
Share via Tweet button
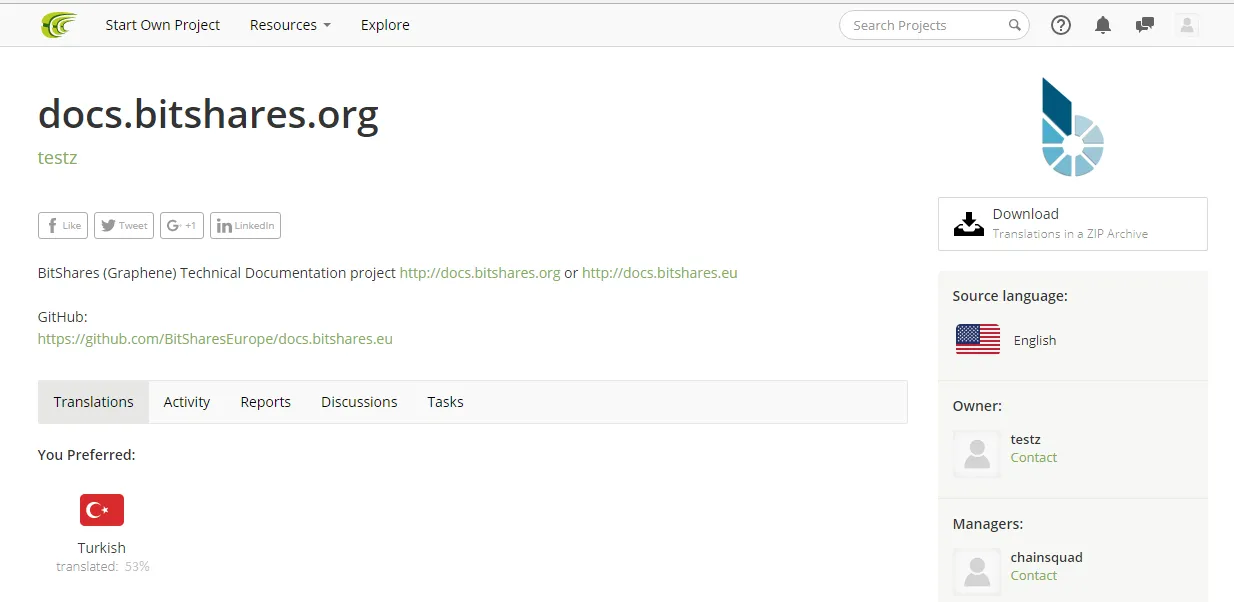pos(124,225)
